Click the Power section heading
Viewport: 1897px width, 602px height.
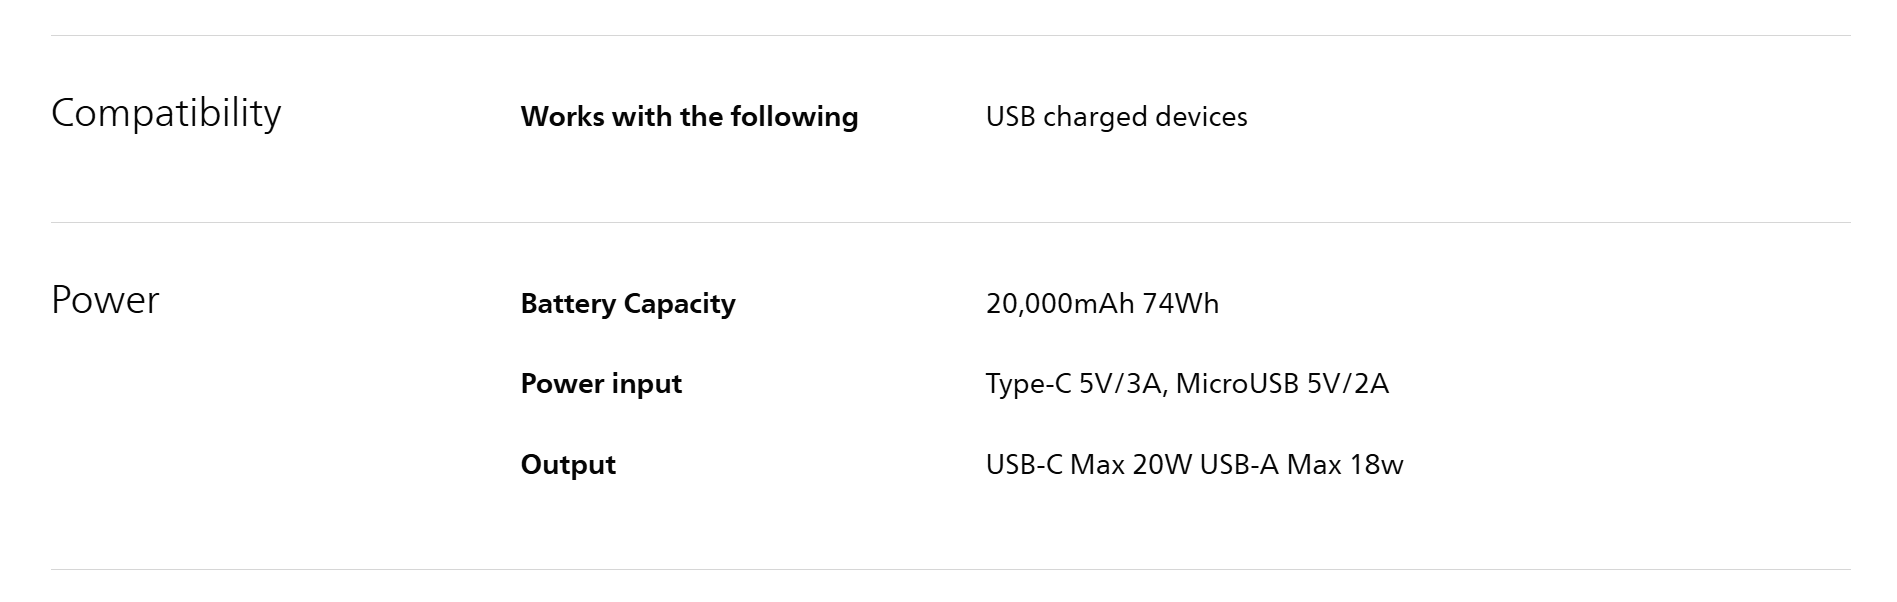coord(105,300)
